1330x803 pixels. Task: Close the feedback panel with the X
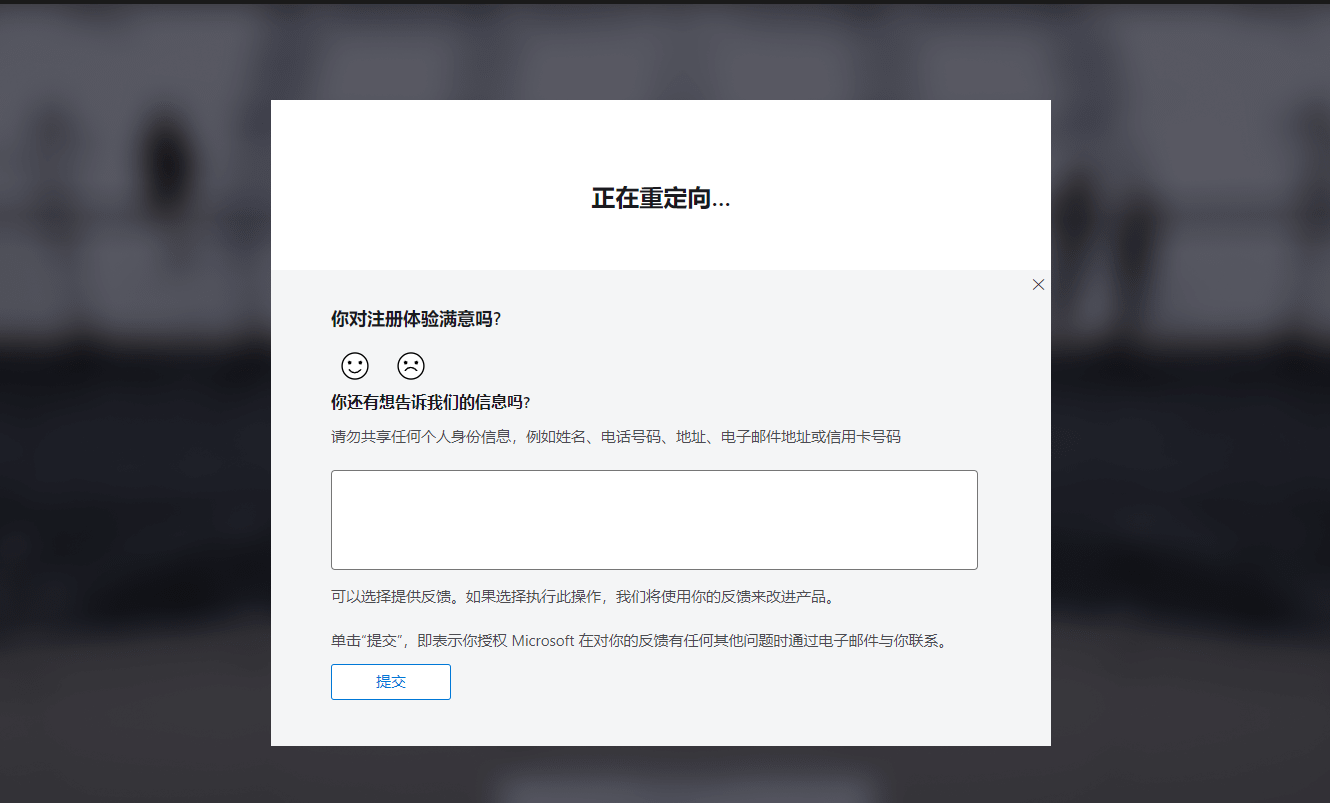pos(1038,284)
